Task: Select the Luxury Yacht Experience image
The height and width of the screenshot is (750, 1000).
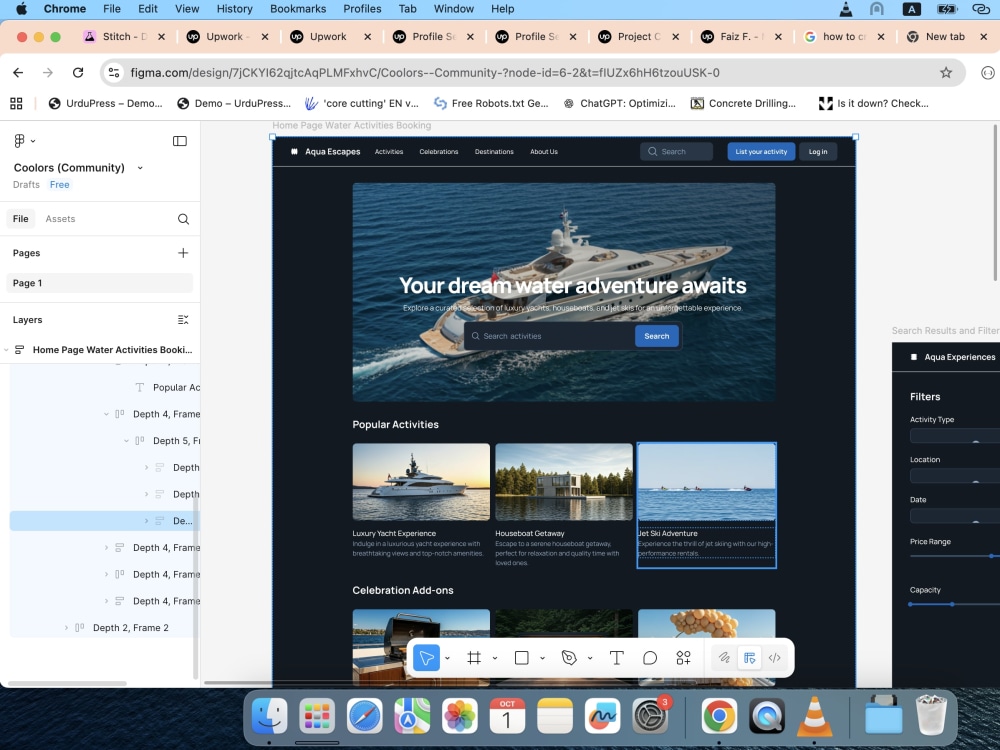Action: (421, 482)
